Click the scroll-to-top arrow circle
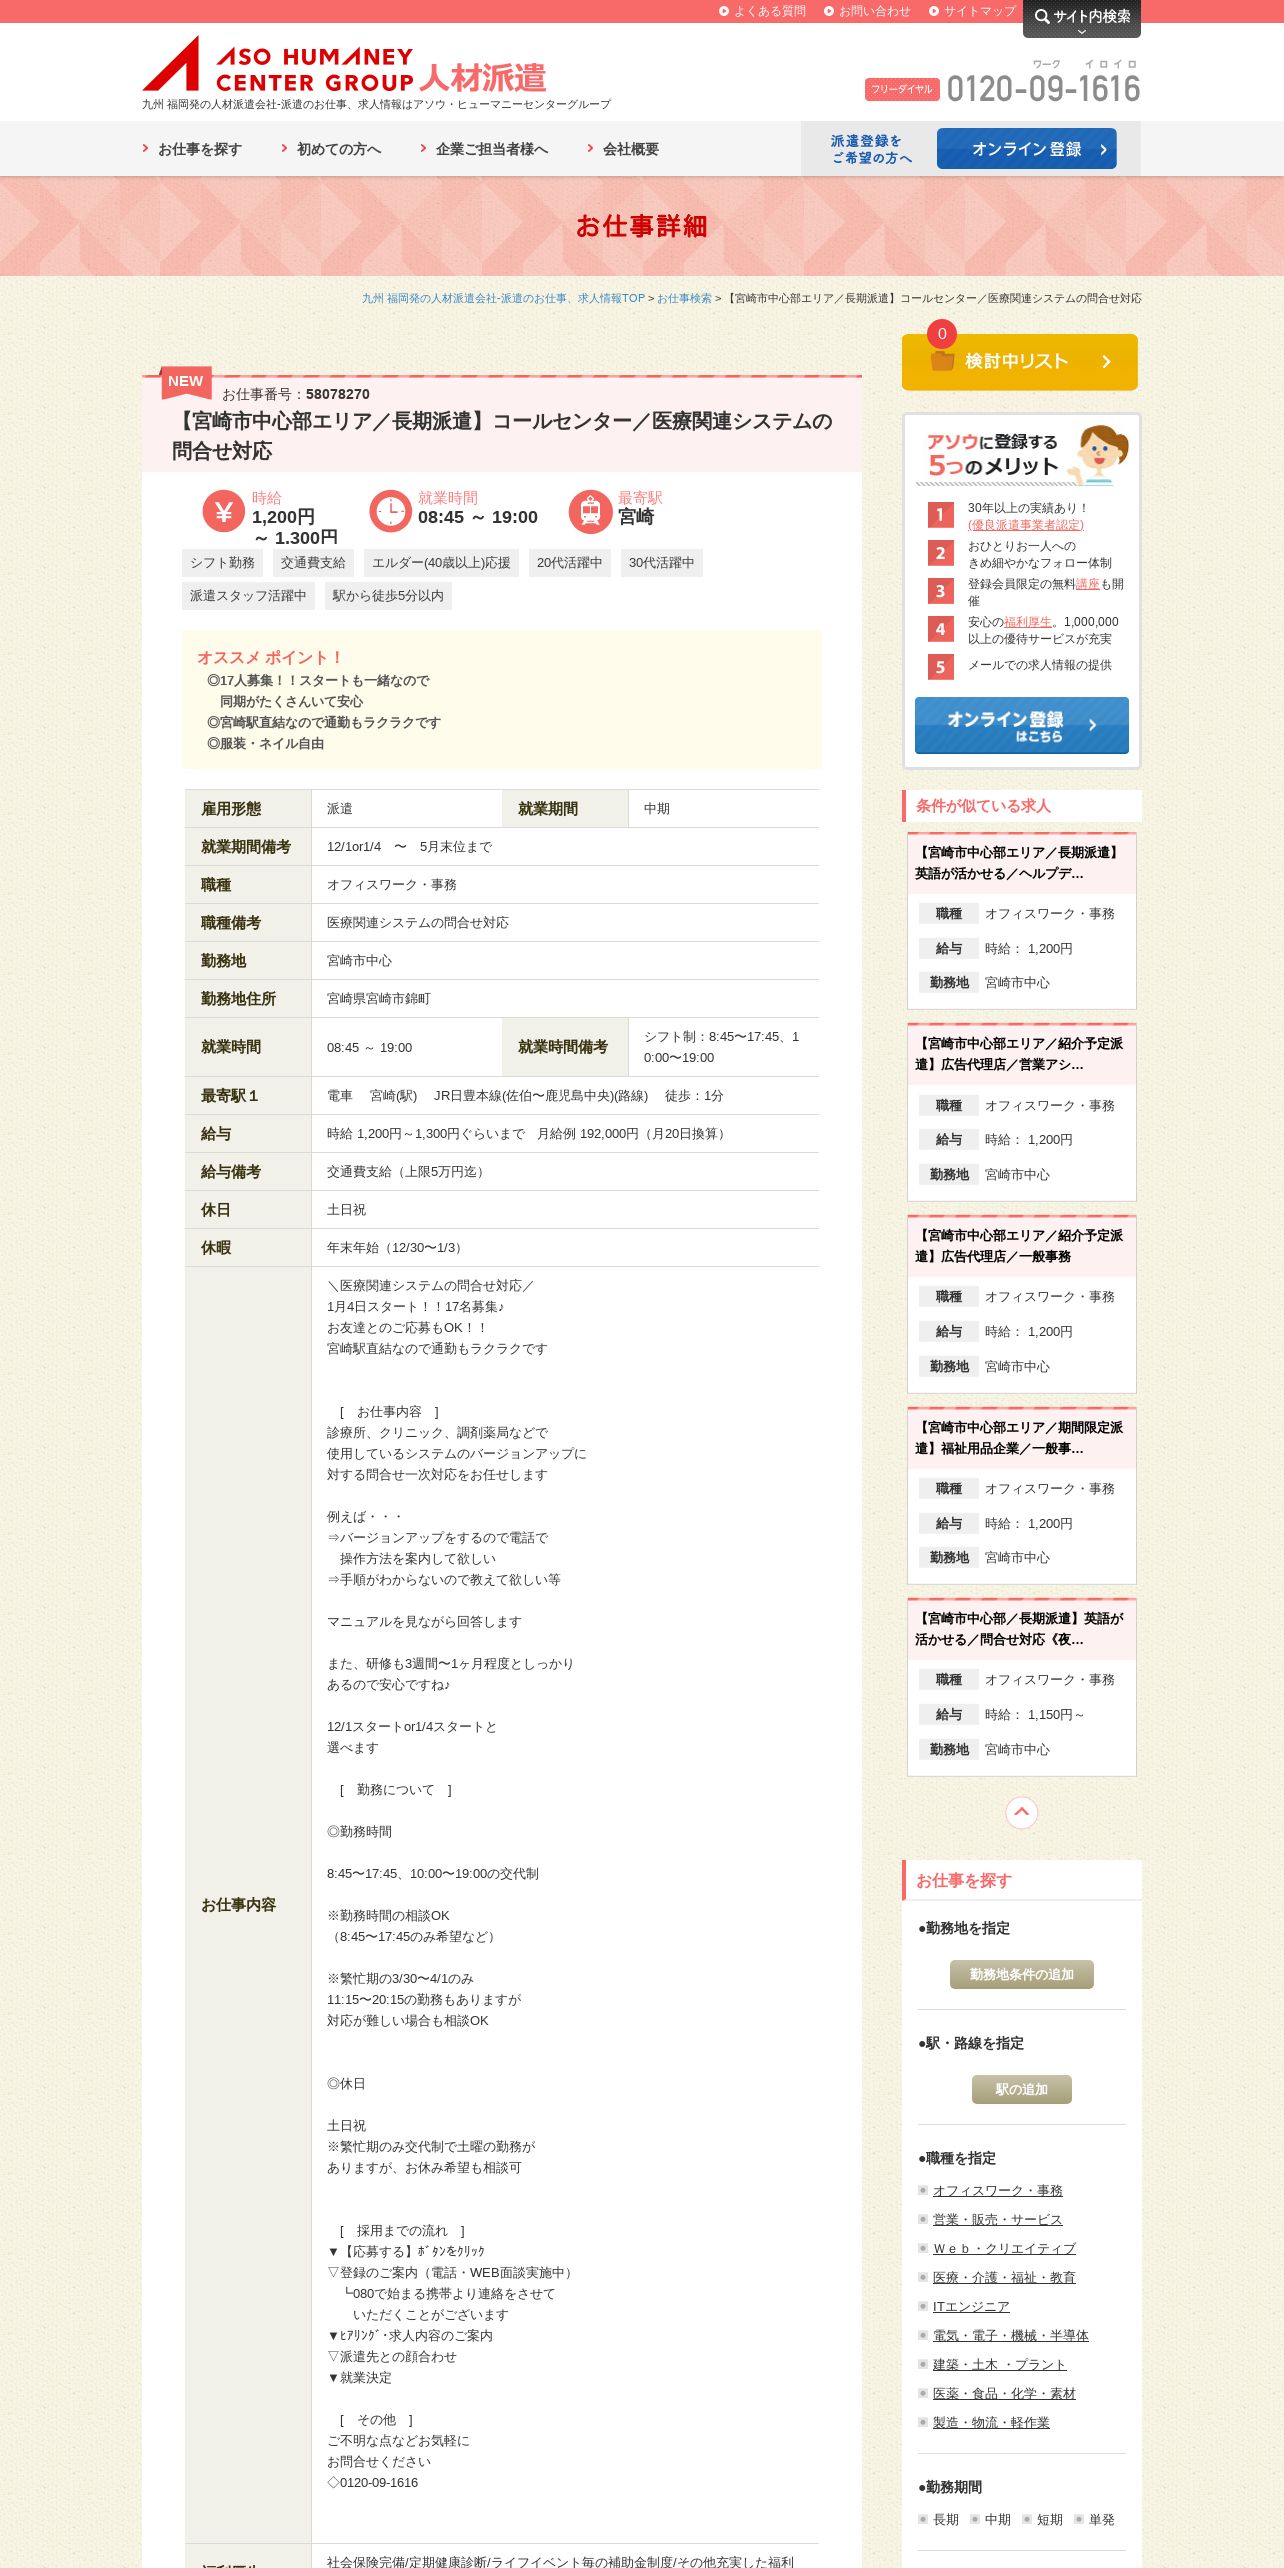Viewport: 1284px width, 2568px height. point(1021,1812)
